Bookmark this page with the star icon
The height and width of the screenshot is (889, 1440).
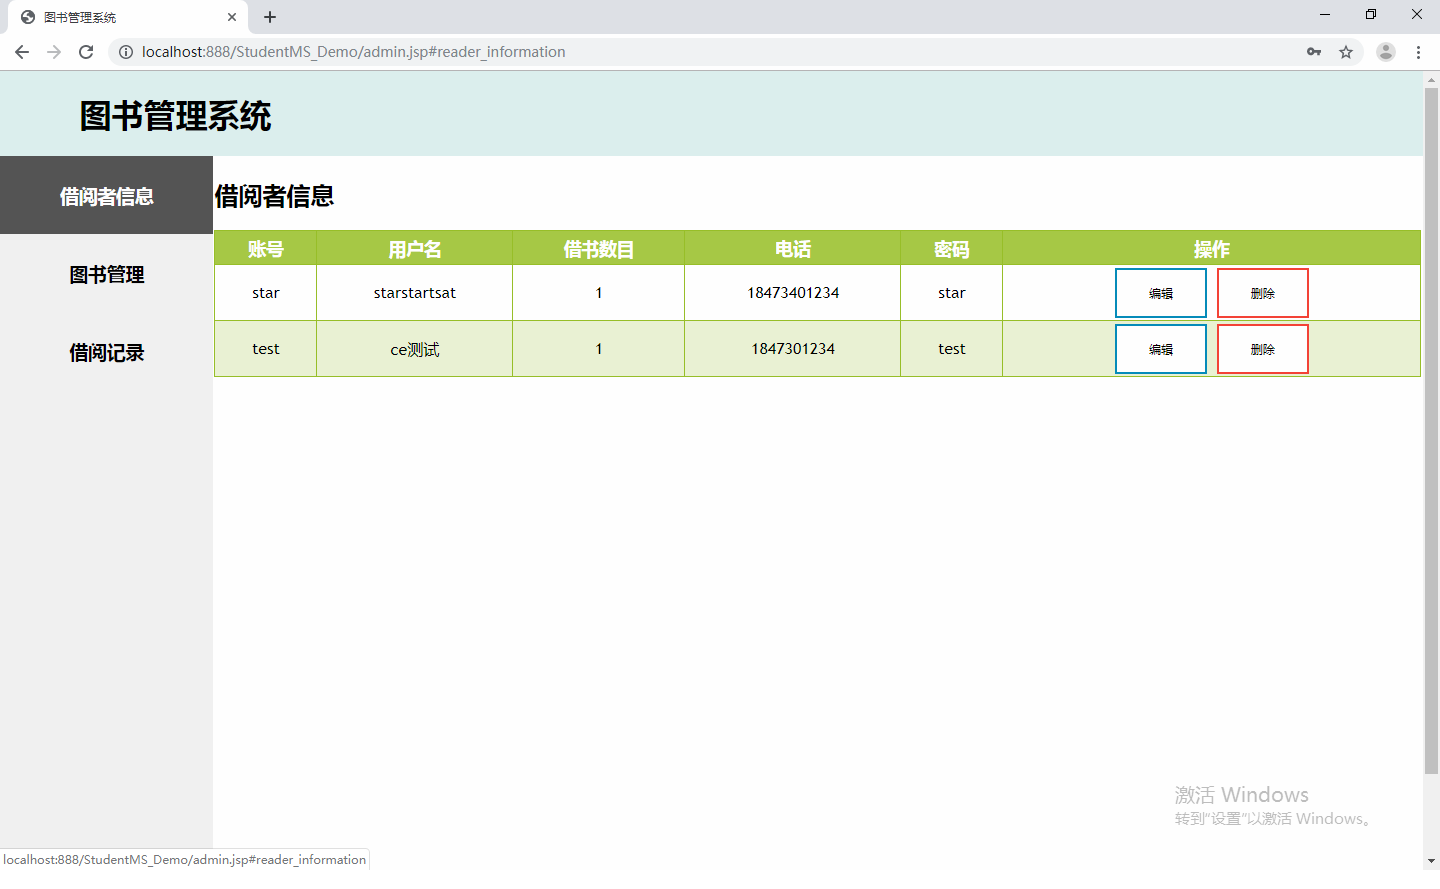(x=1346, y=52)
